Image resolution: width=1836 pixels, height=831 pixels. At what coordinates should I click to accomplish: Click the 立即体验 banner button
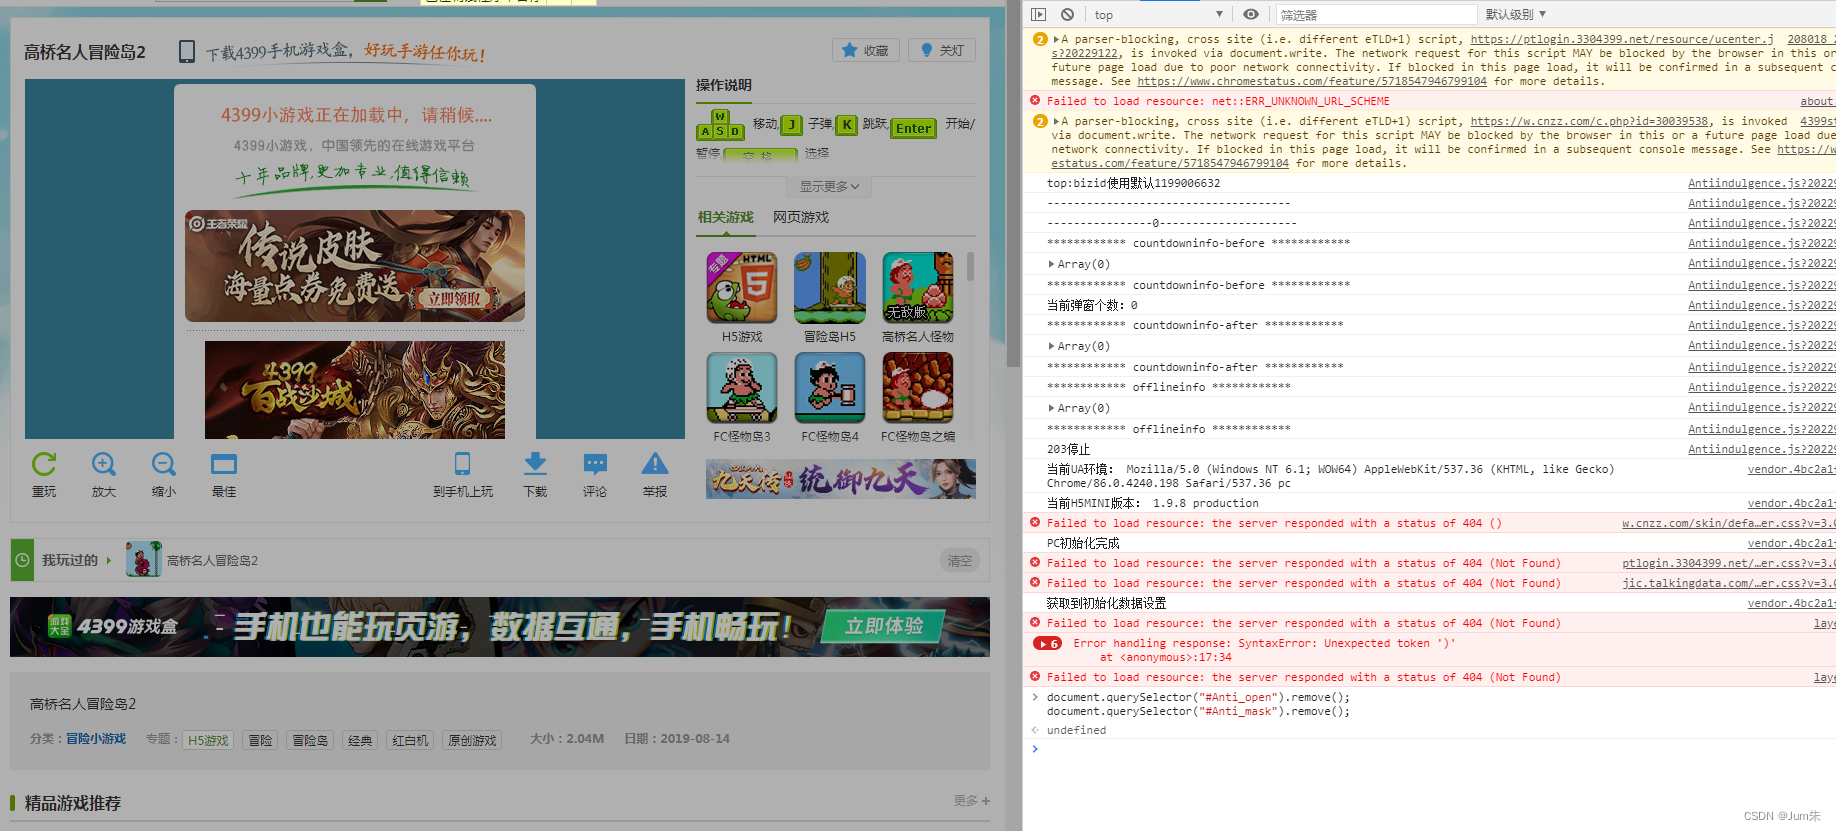[x=883, y=626]
